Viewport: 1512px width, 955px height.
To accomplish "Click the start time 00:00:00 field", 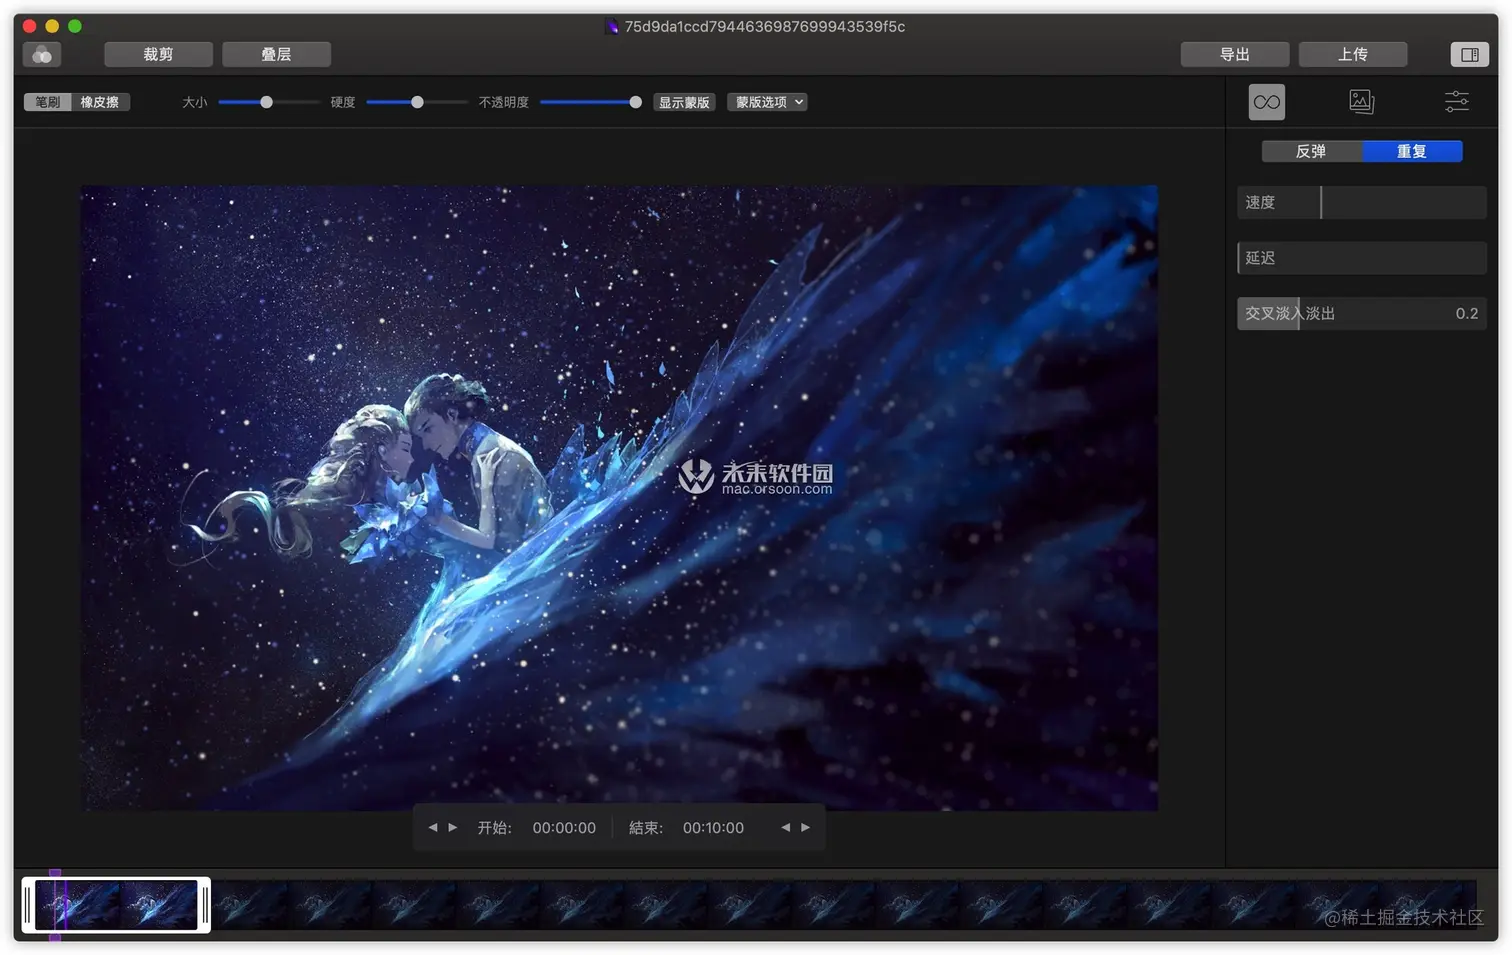I will (x=564, y=828).
